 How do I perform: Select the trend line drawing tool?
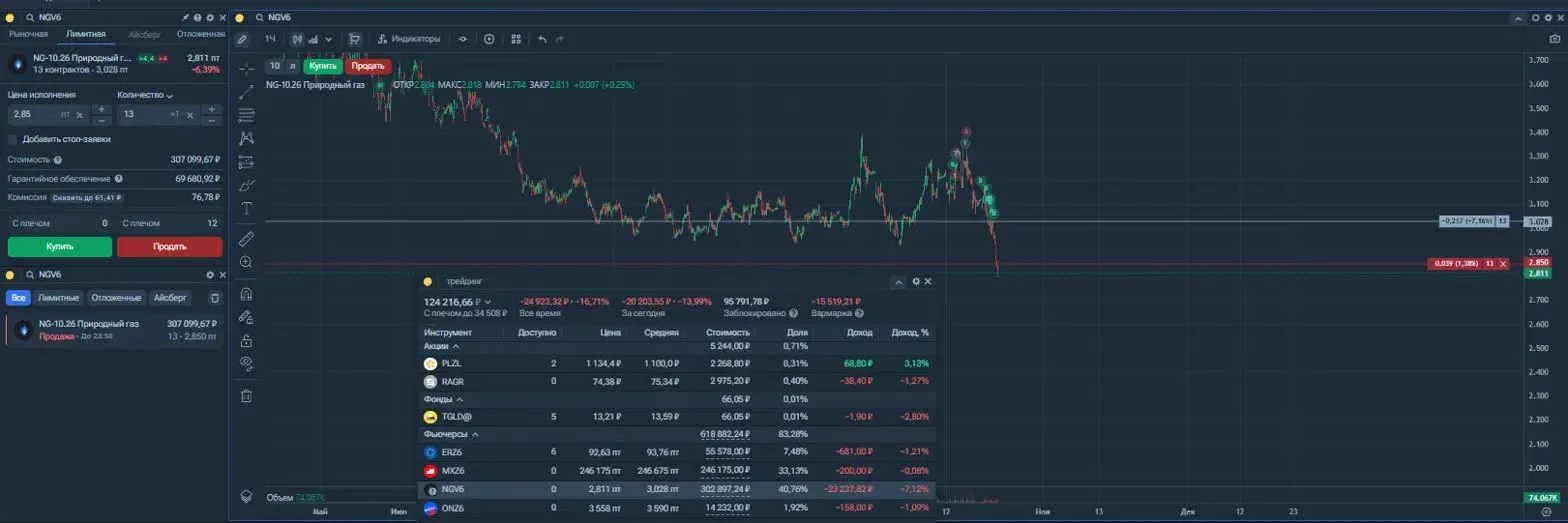click(246, 92)
